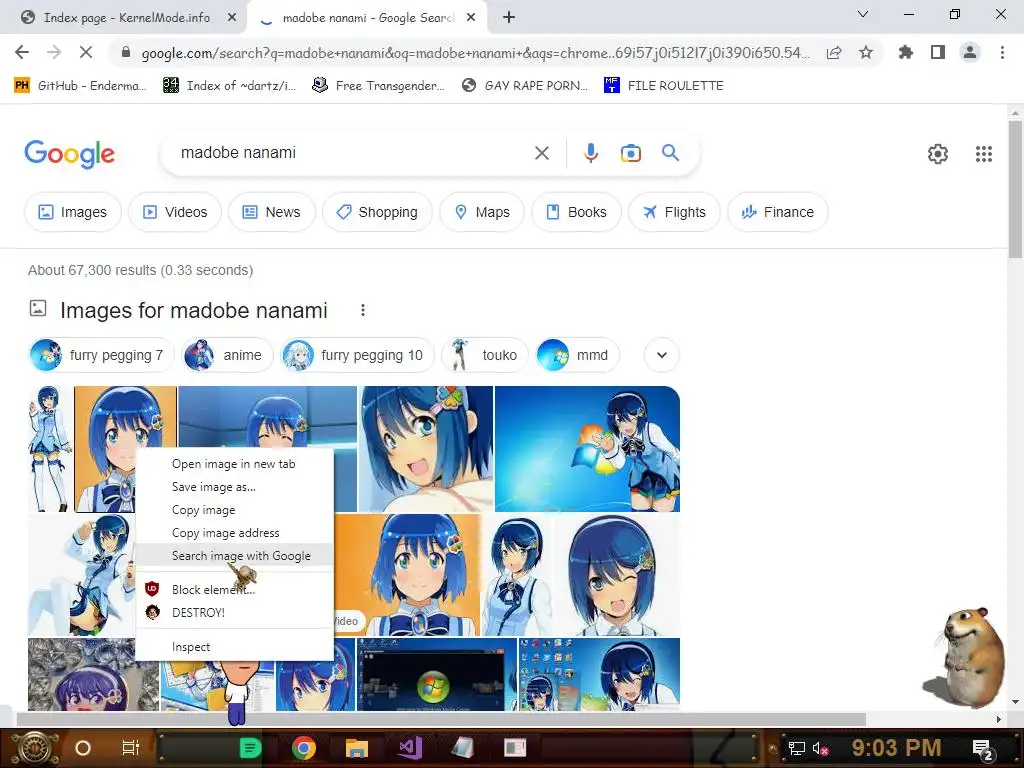Close the madobe nanami tab
Screen dimensions: 1024x768
pos(471,18)
